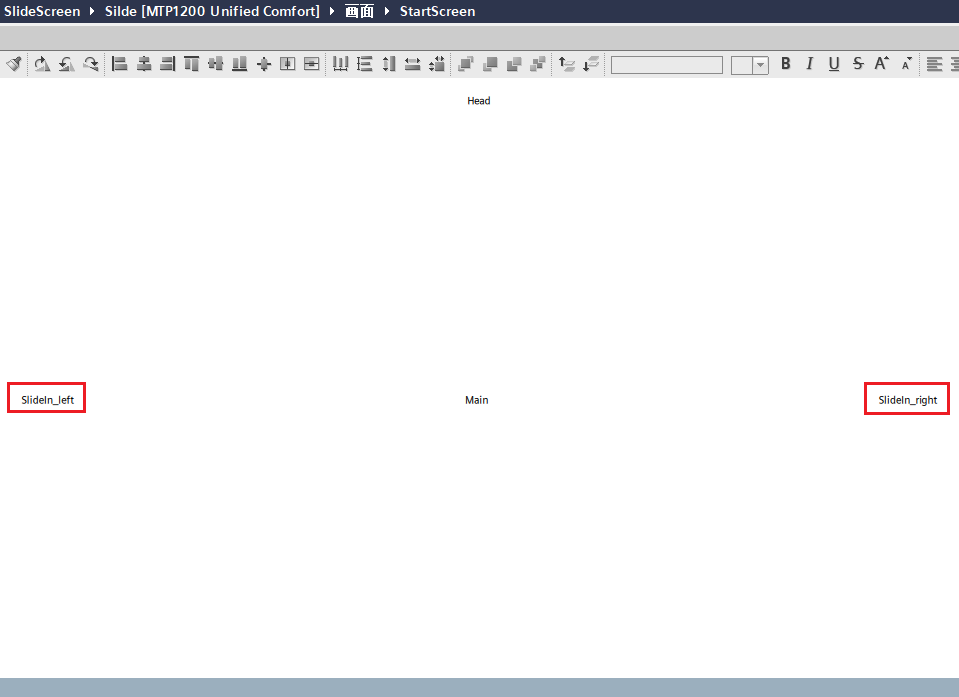Toggle italic text formatting
The image size is (959, 697).
[x=810, y=64]
